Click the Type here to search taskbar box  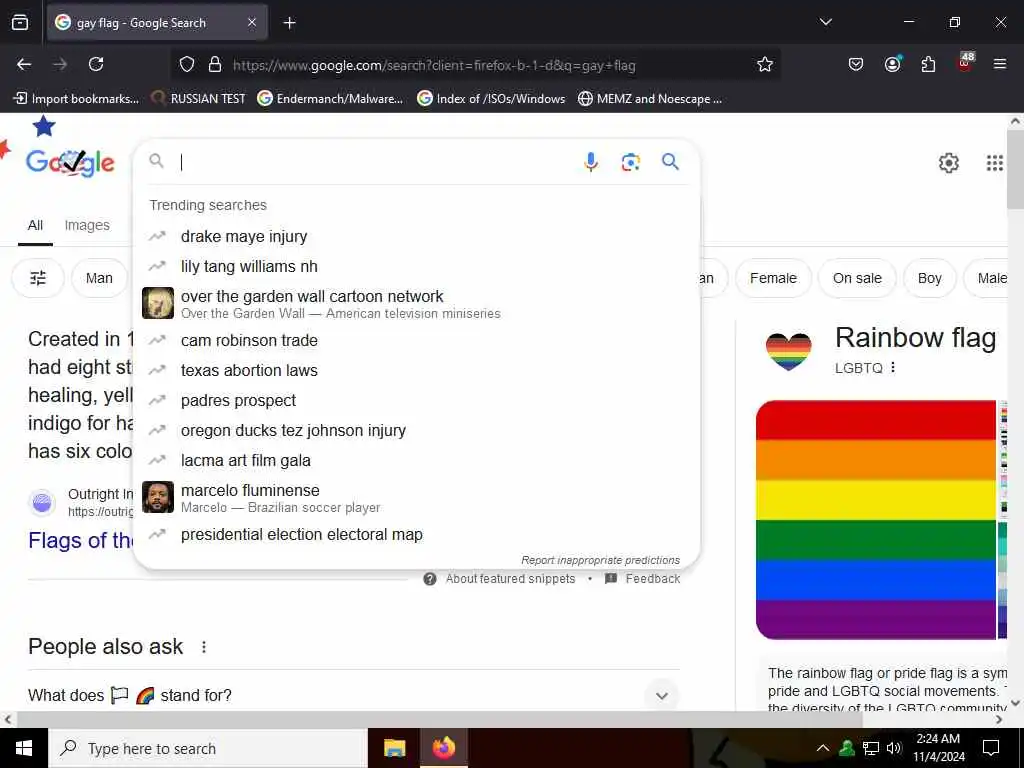click(x=208, y=748)
